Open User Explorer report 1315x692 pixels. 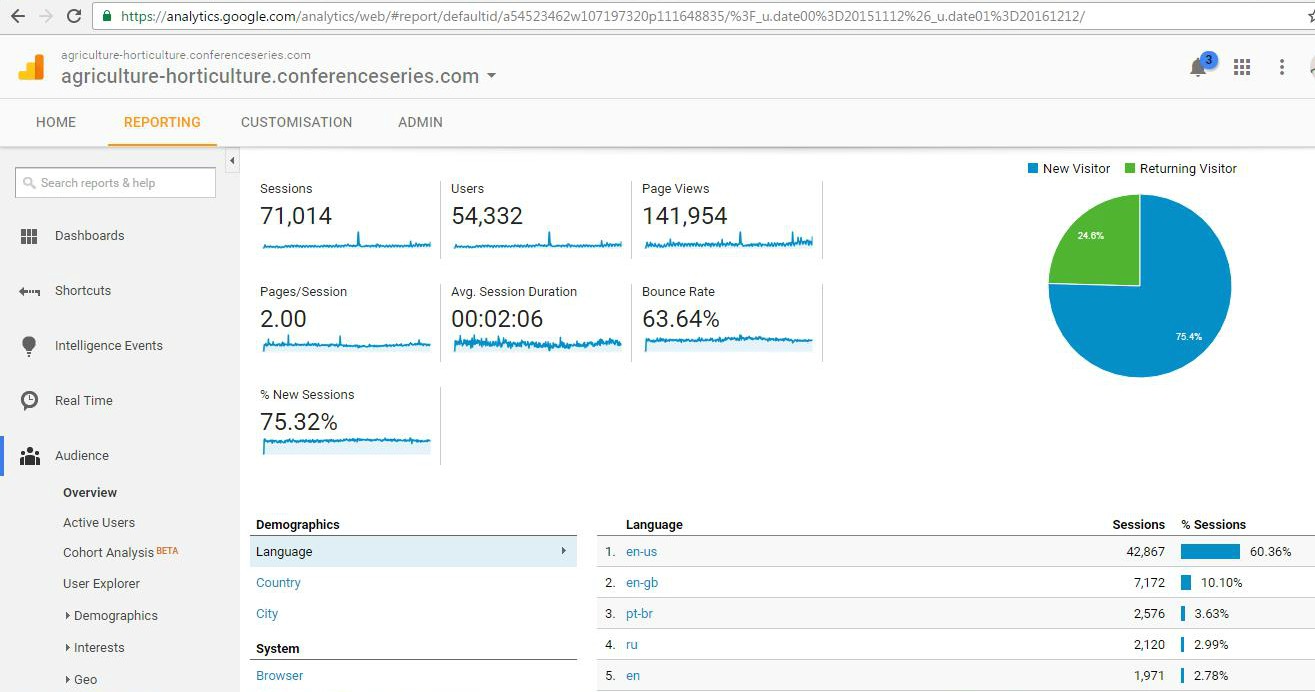click(101, 584)
